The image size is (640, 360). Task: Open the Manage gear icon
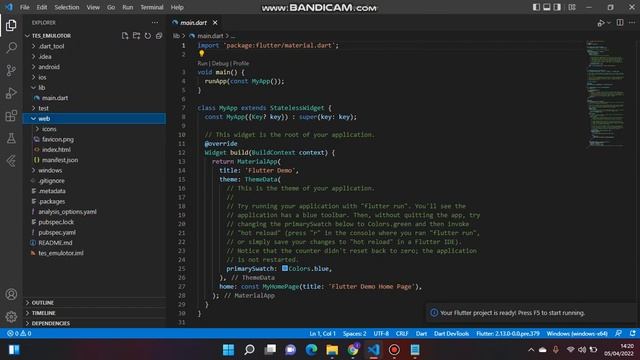coord(11,316)
